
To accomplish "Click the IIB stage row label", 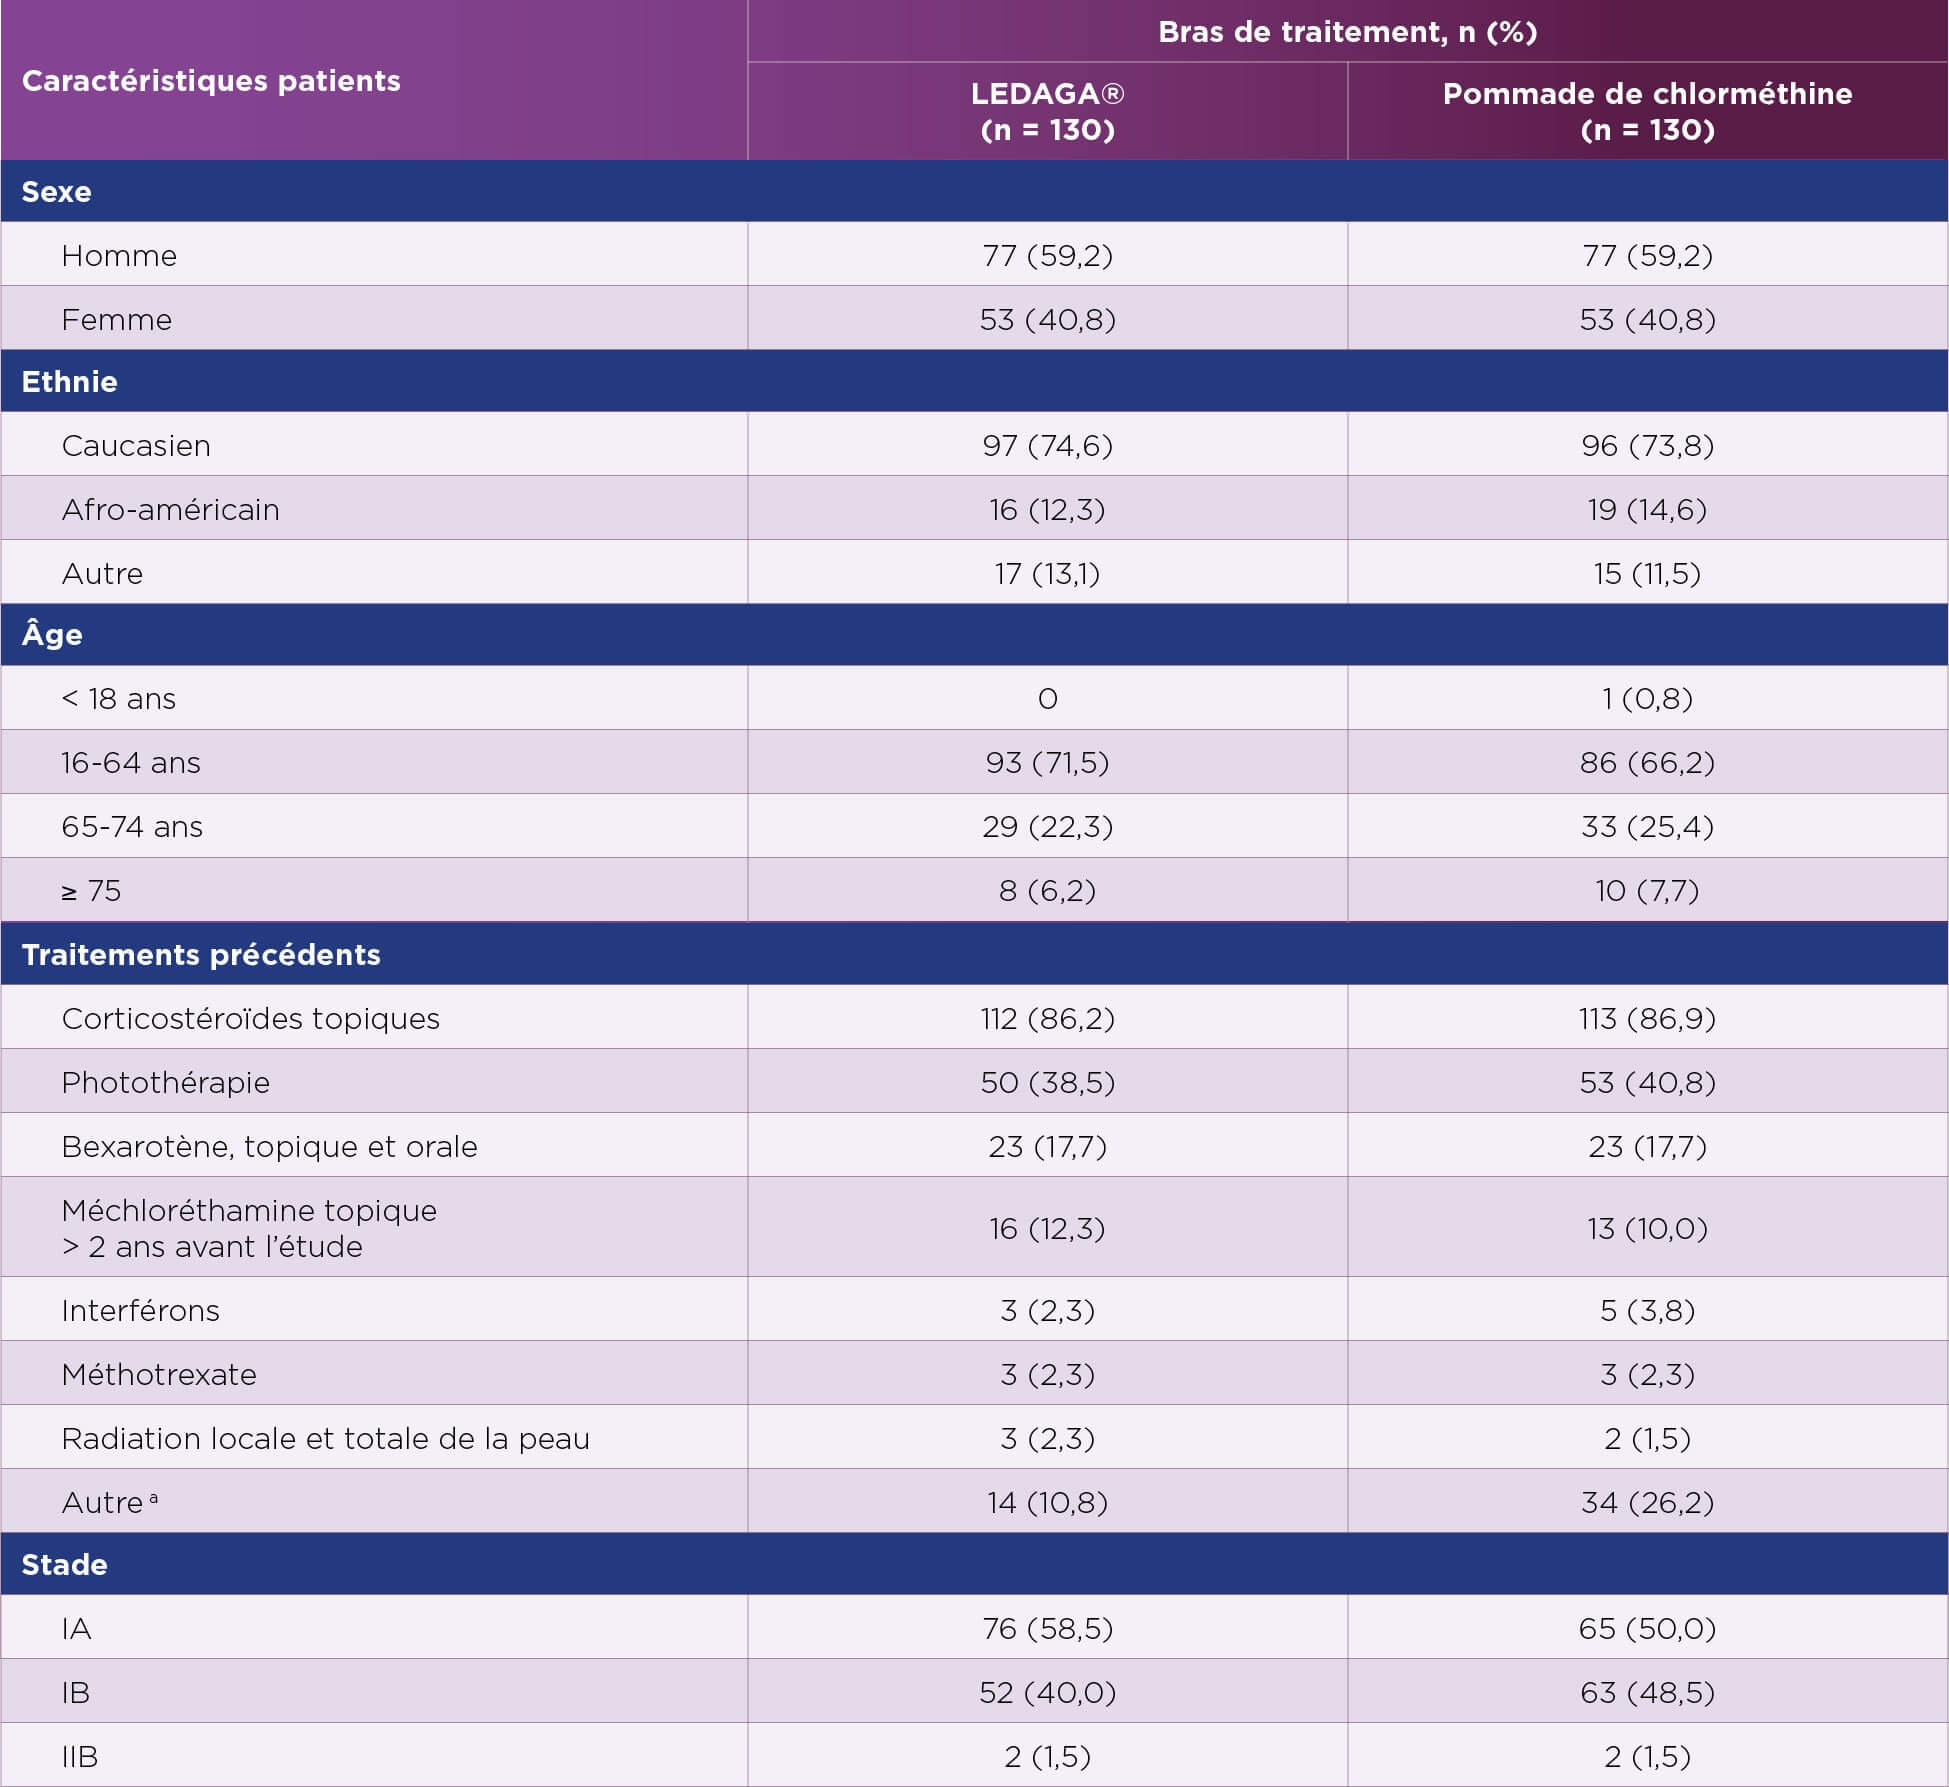I will coord(80,1757).
